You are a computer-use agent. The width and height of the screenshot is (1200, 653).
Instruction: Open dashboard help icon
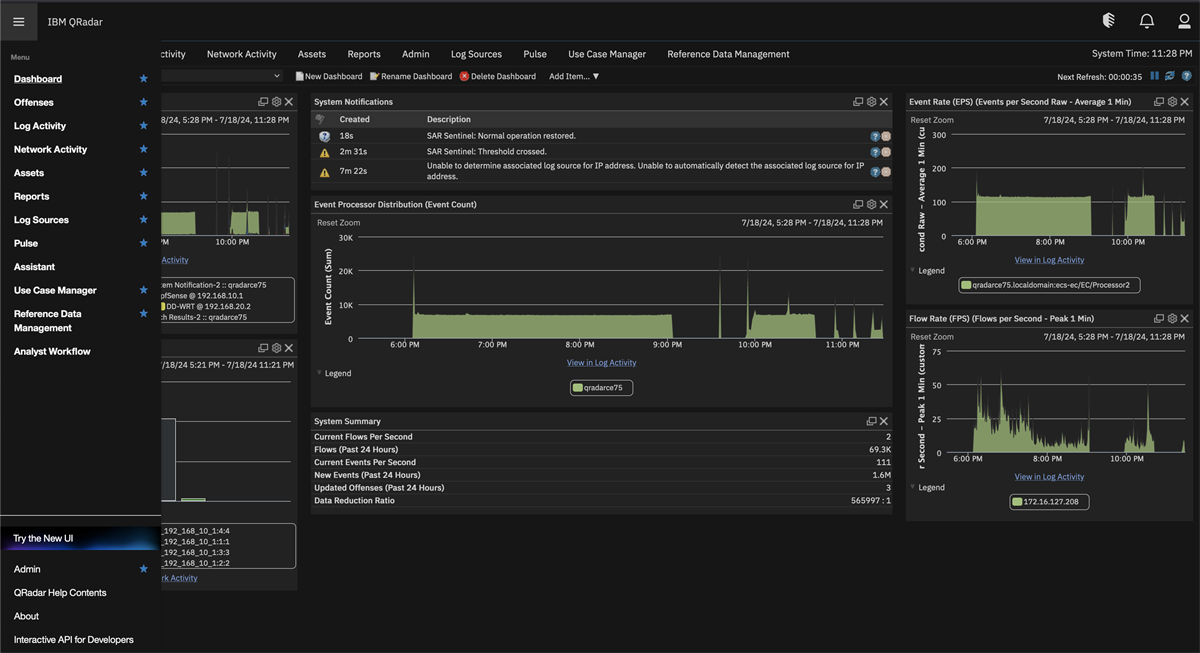click(1186, 76)
